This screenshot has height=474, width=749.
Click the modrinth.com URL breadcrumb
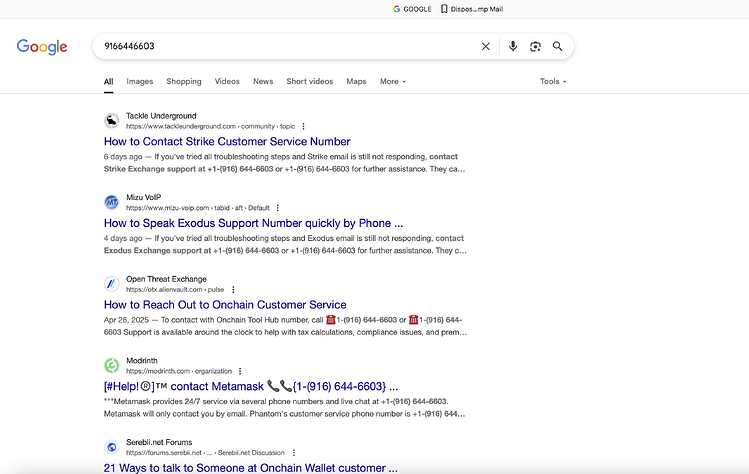pyautogui.click(x=179, y=371)
